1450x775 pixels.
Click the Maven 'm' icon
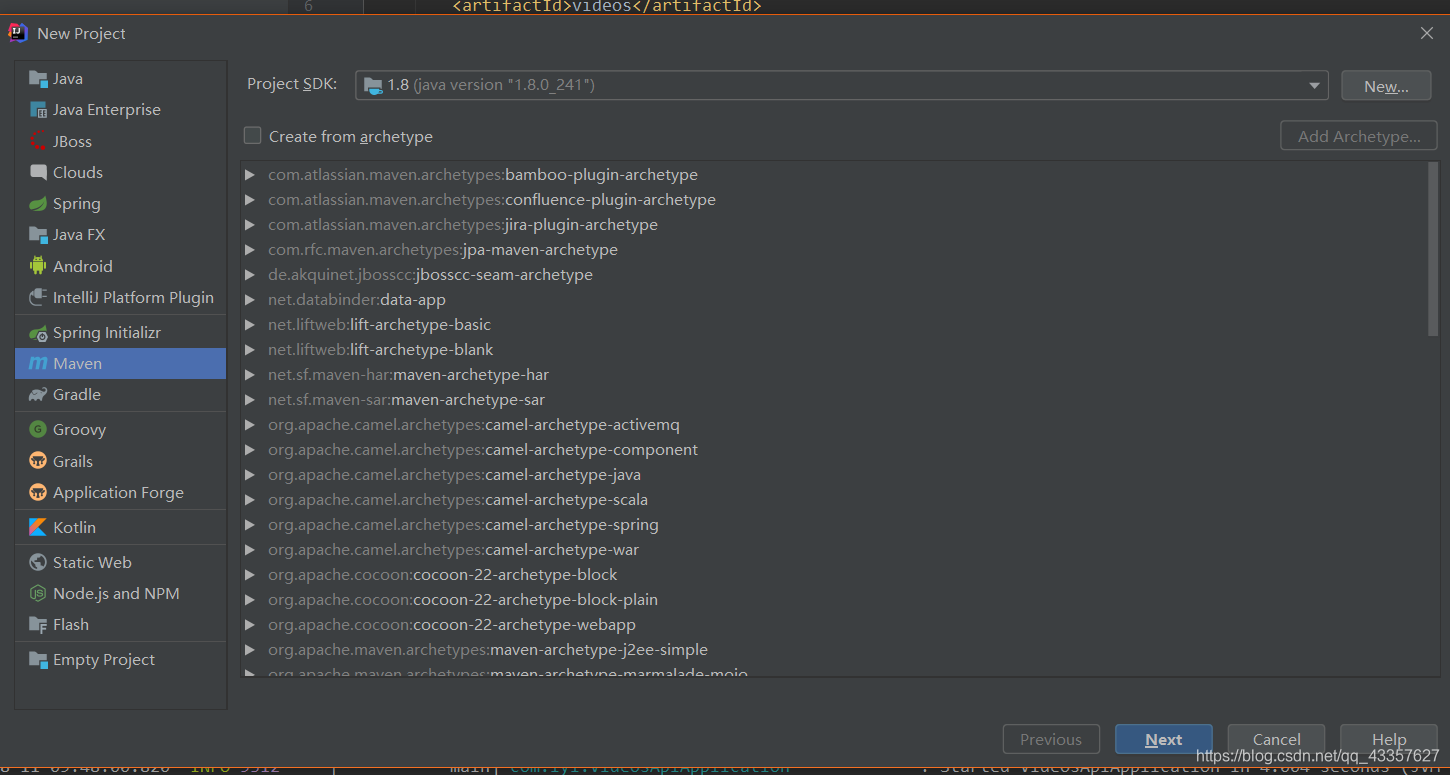[38, 364]
